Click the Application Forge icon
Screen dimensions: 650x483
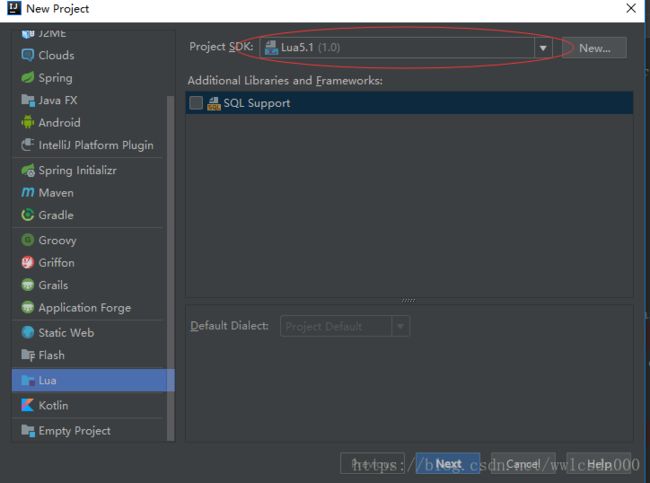(28, 307)
